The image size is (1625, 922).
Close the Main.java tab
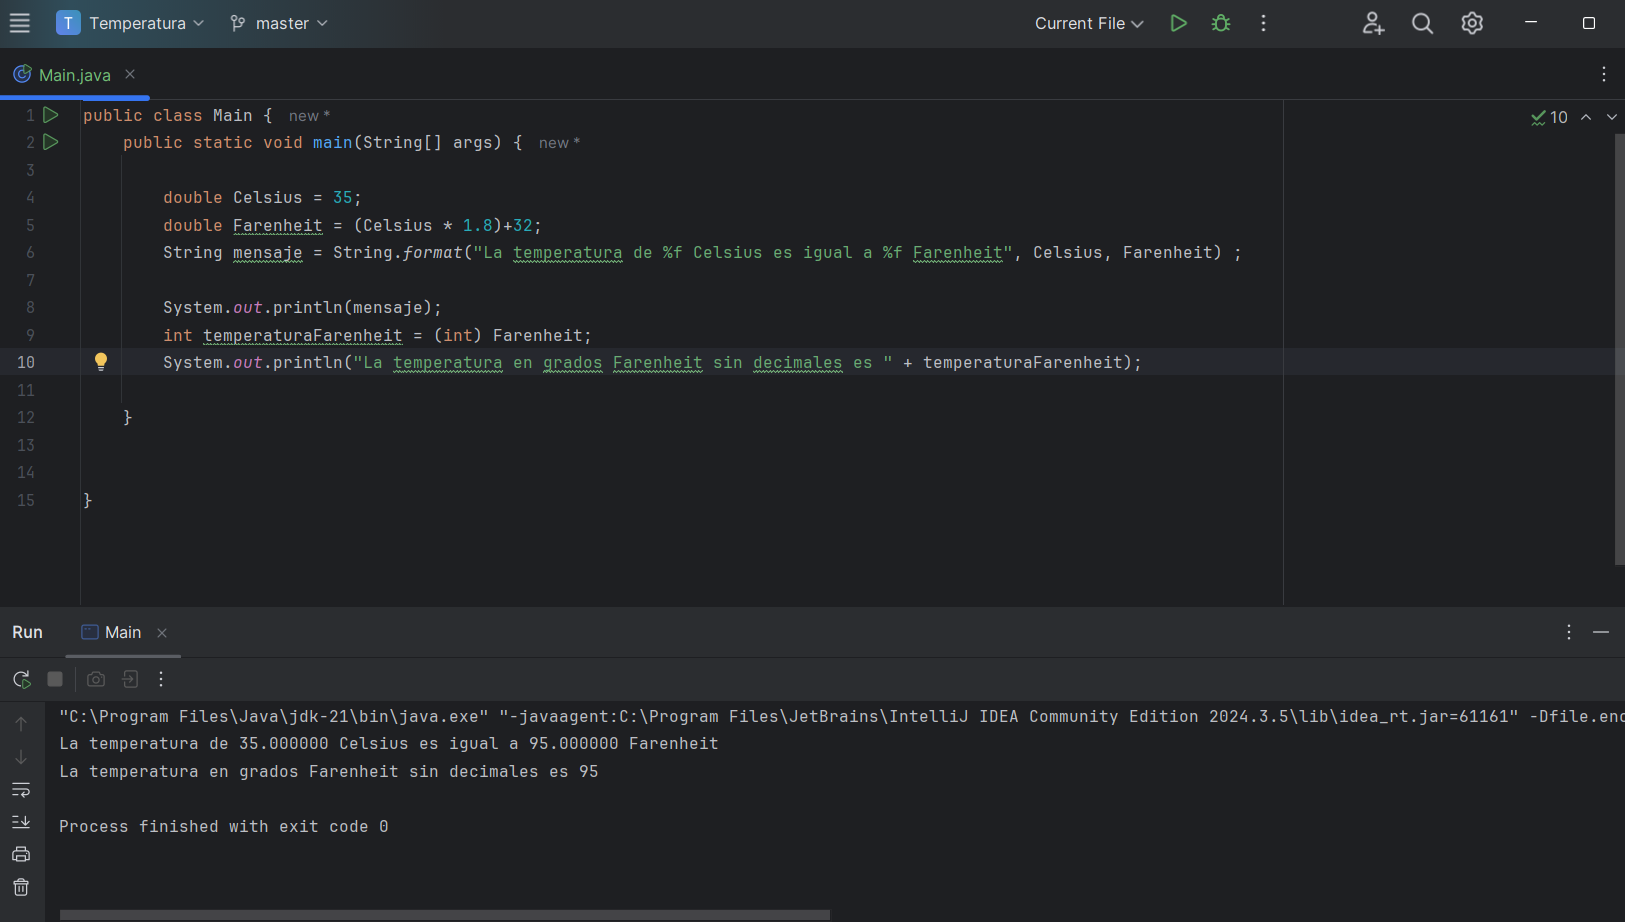130,74
